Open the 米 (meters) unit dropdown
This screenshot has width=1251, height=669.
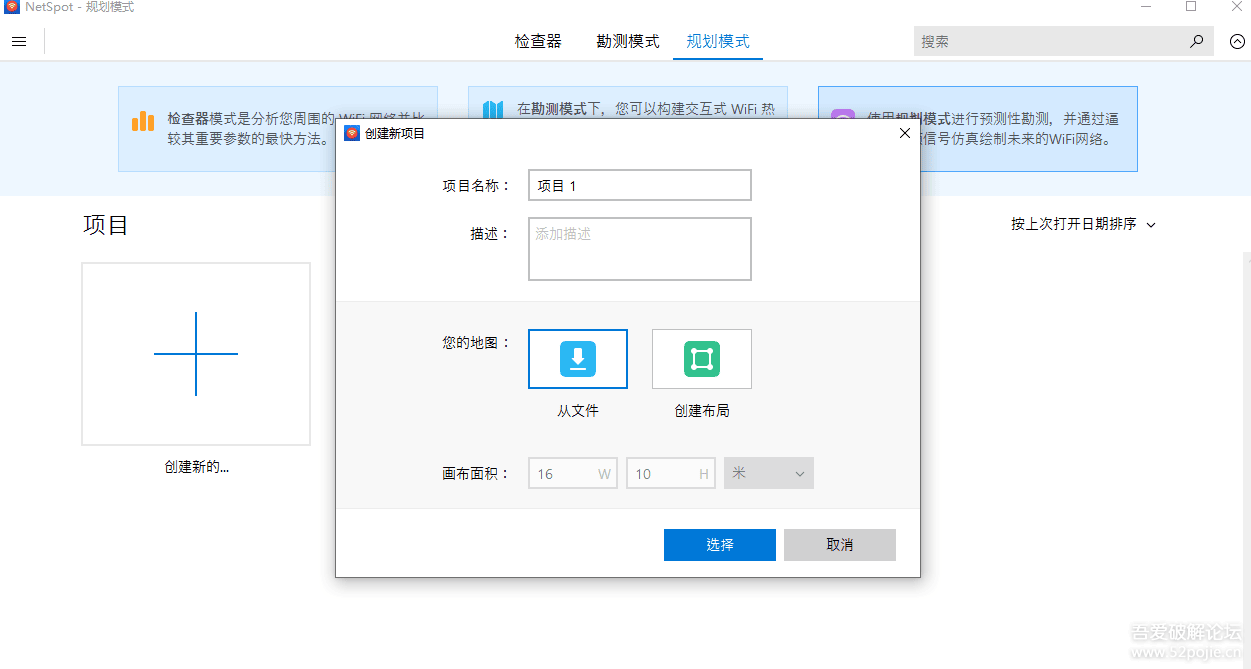tap(768, 472)
